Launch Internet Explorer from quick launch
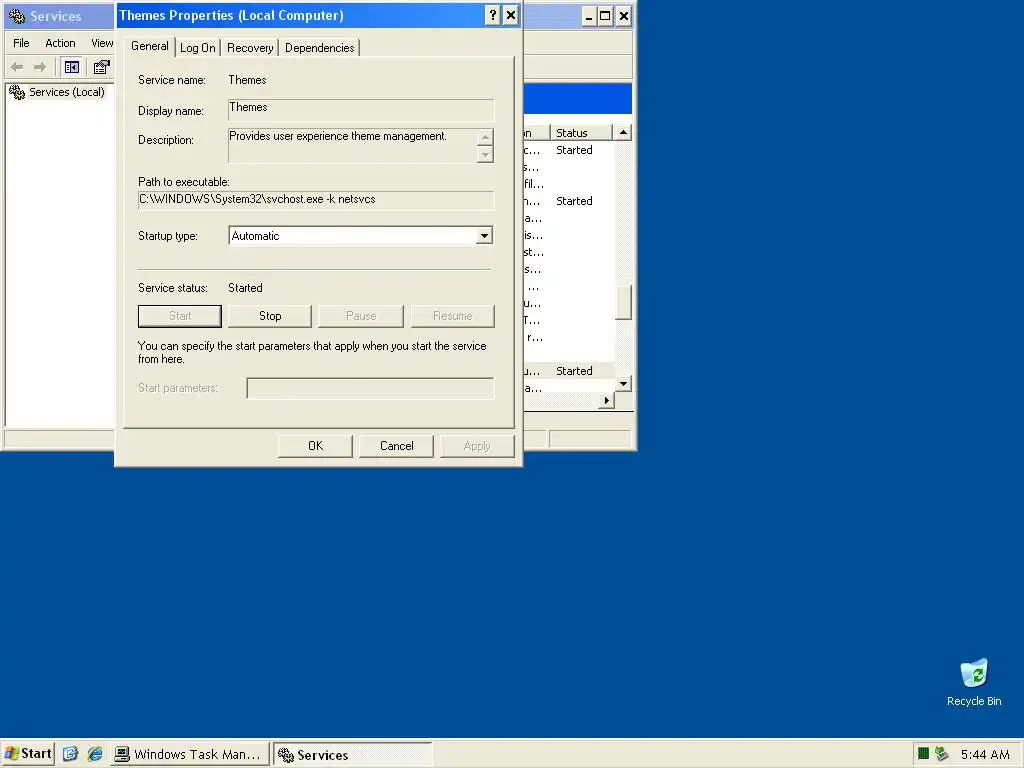The height and width of the screenshot is (768, 1024). point(95,754)
